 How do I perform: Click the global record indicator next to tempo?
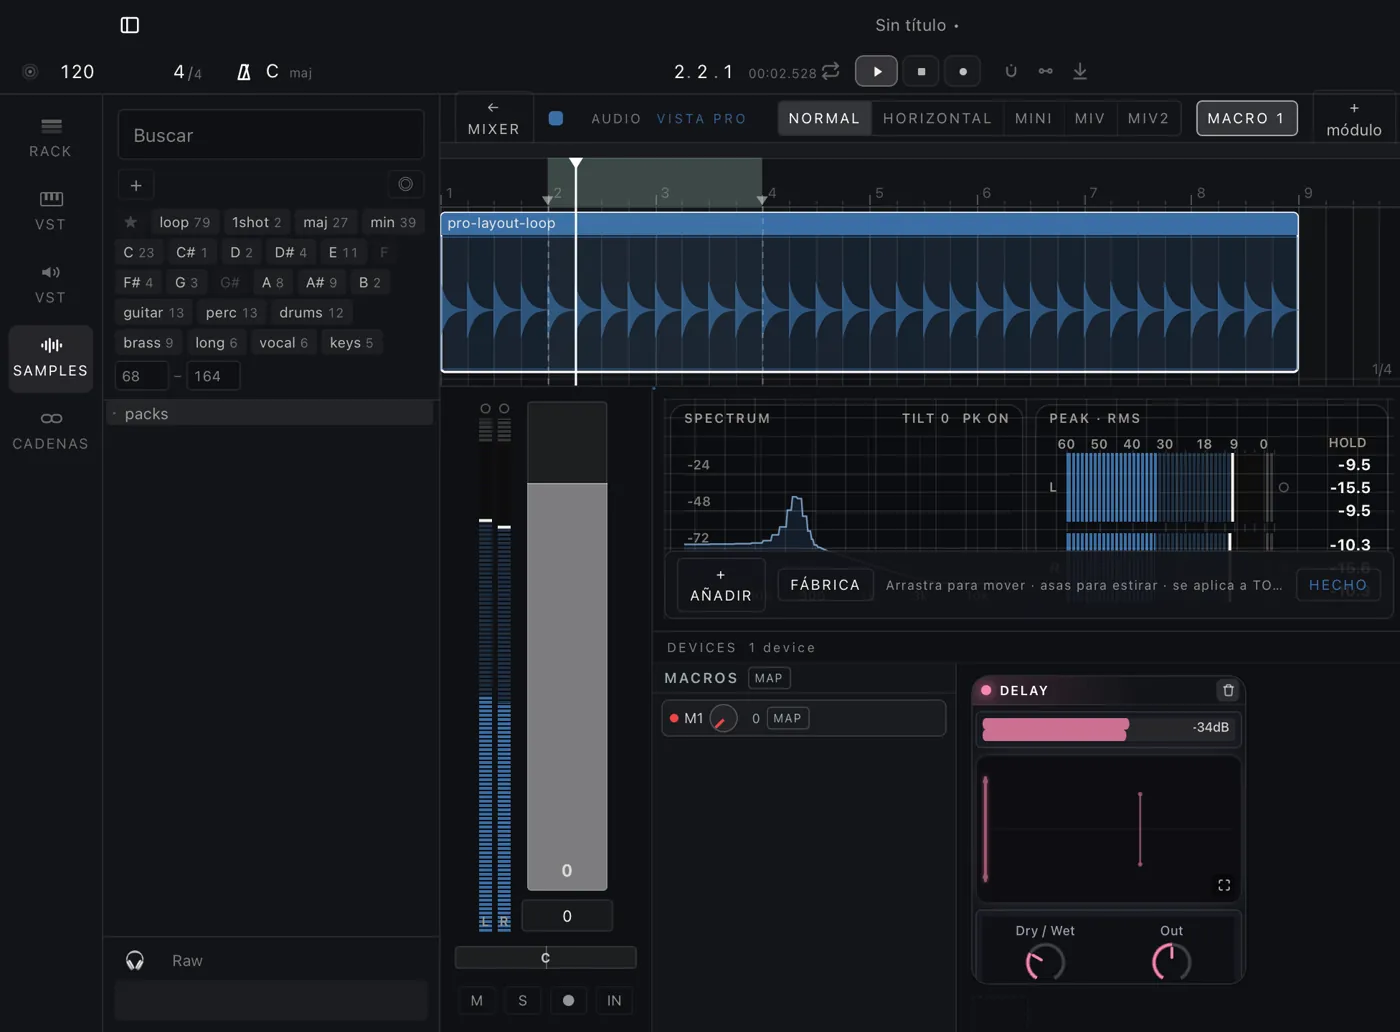(x=30, y=72)
